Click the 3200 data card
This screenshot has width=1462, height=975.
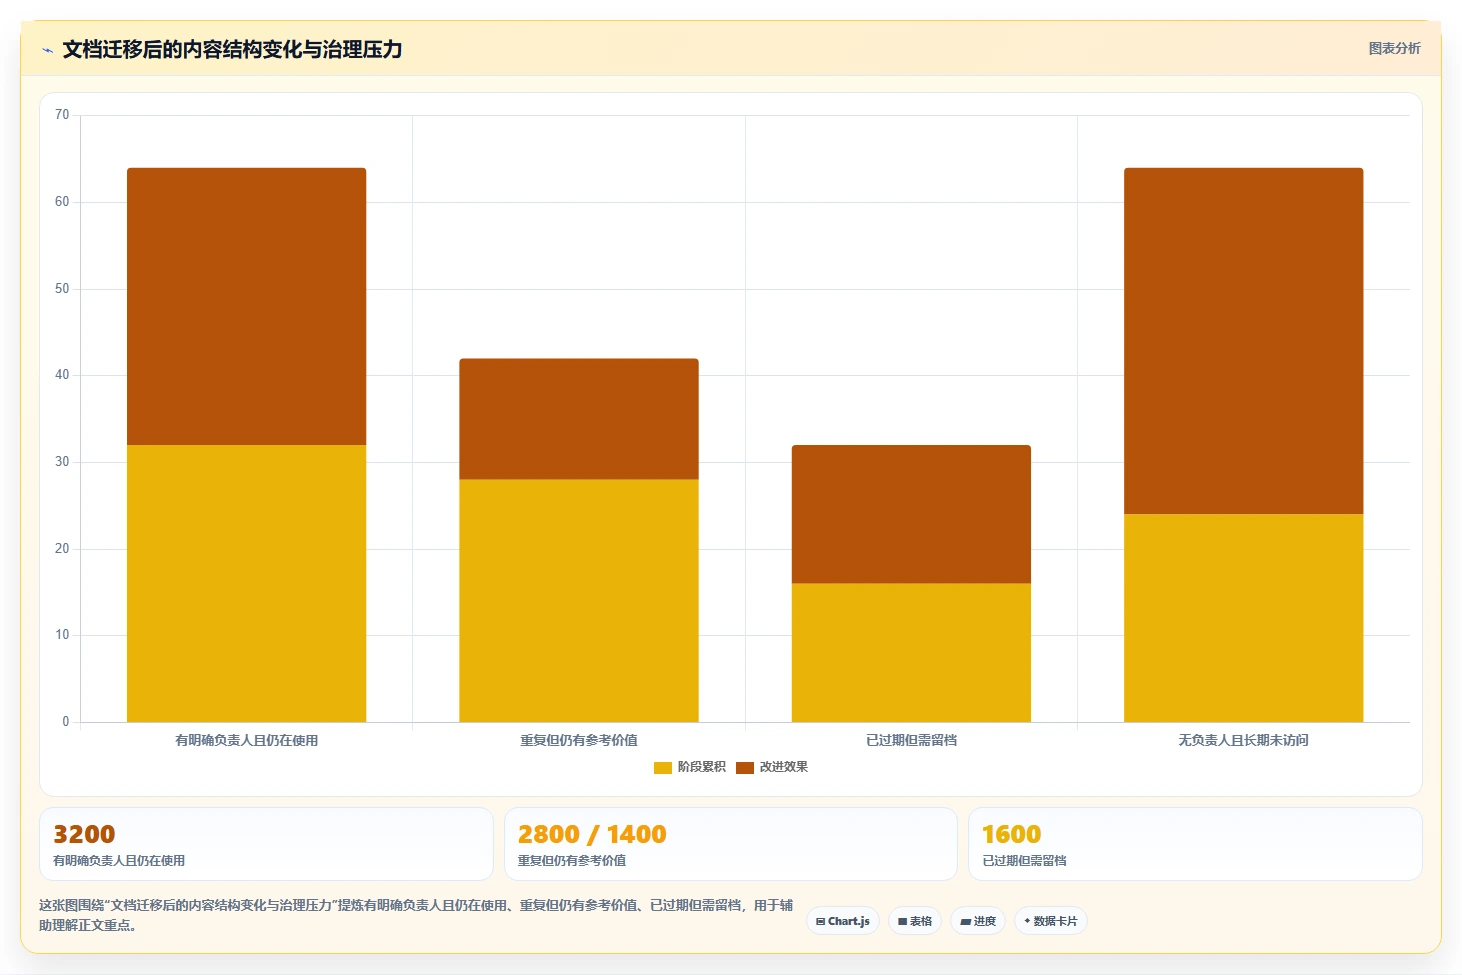click(266, 844)
